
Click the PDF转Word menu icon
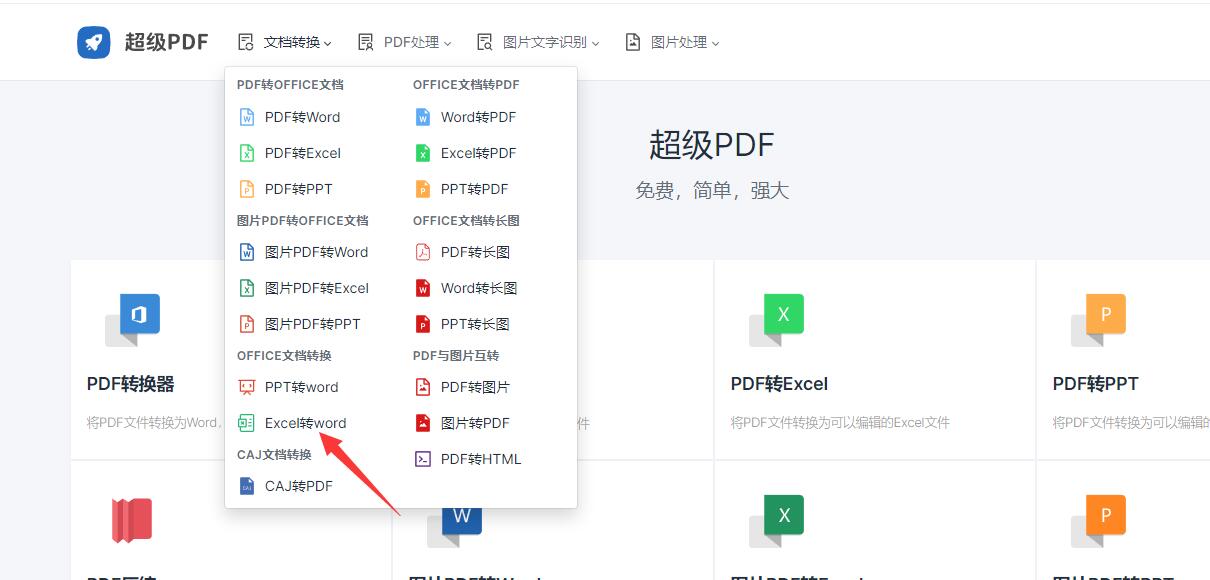[247, 117]
